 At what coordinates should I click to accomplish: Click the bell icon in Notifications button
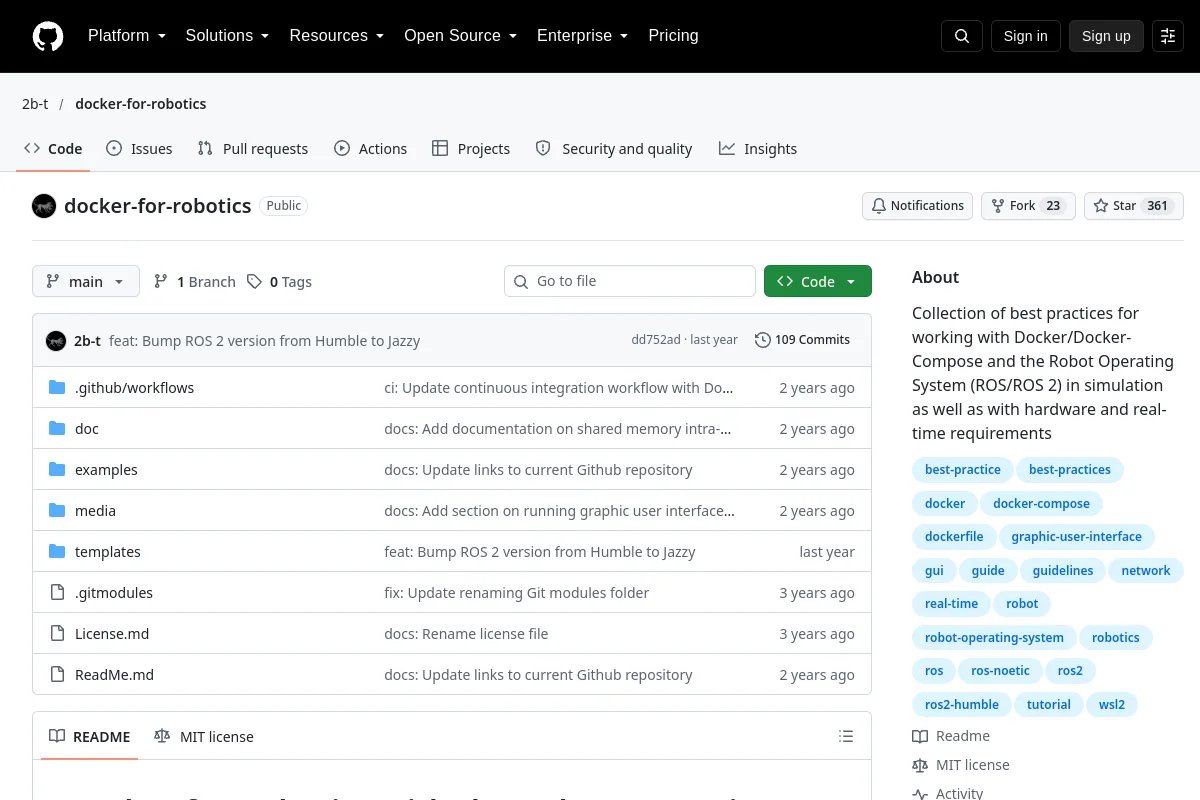click(879, 206)
